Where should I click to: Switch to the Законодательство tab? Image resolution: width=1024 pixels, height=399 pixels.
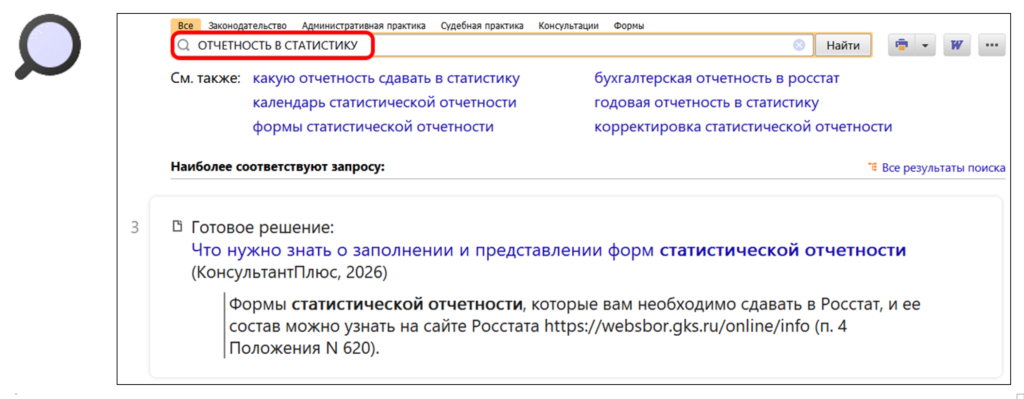(x=248, y=26)
